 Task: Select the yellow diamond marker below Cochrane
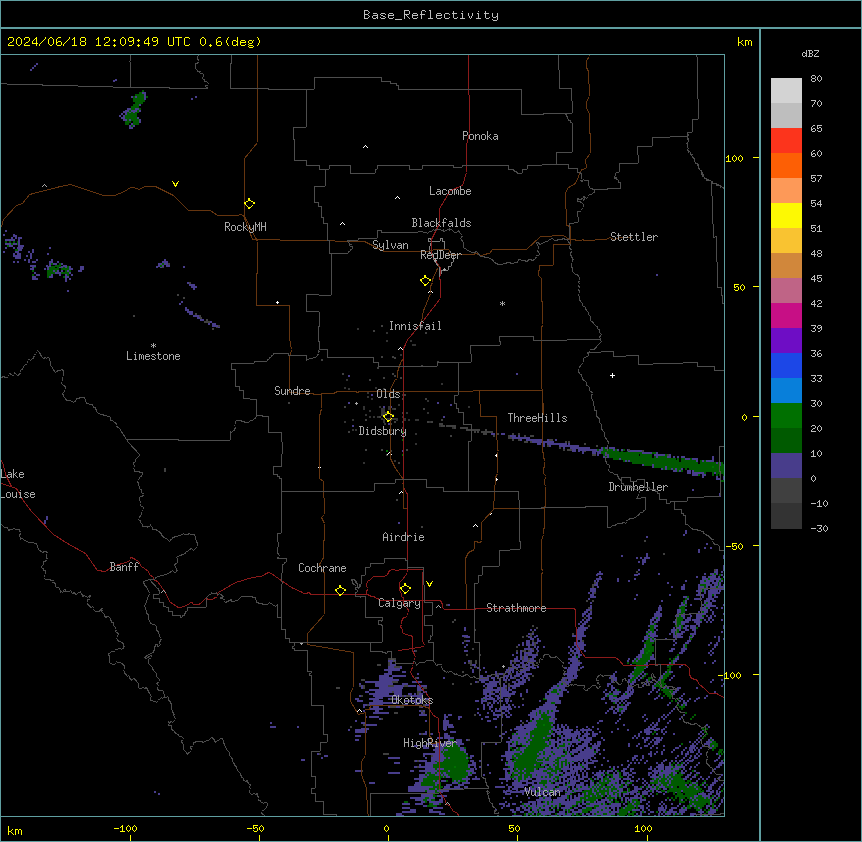(340, 590)
